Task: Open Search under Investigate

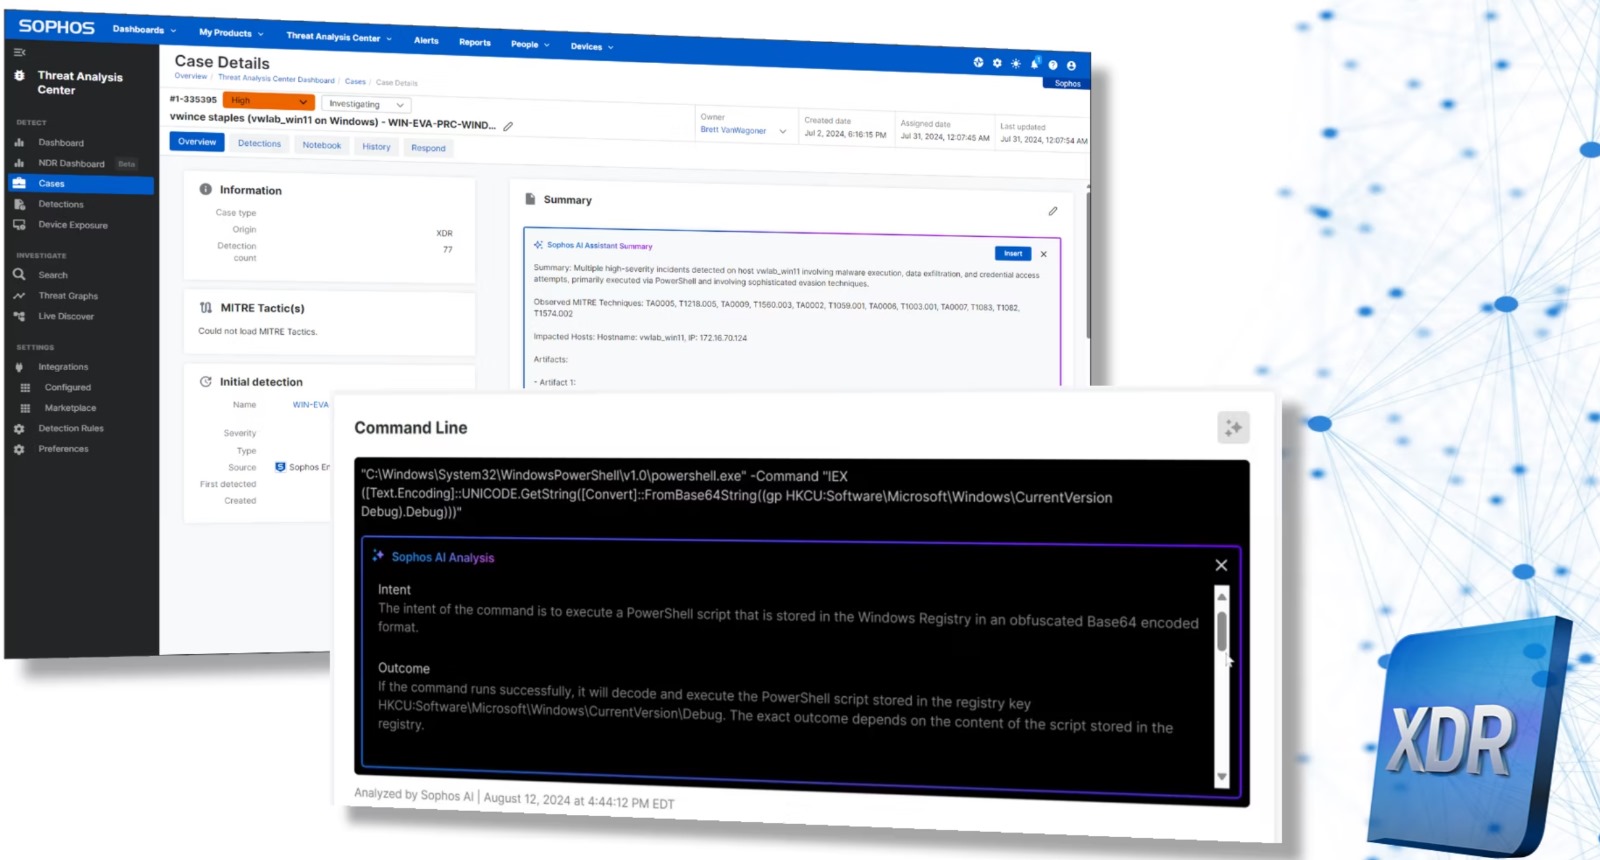Action: tap(53, 275)
